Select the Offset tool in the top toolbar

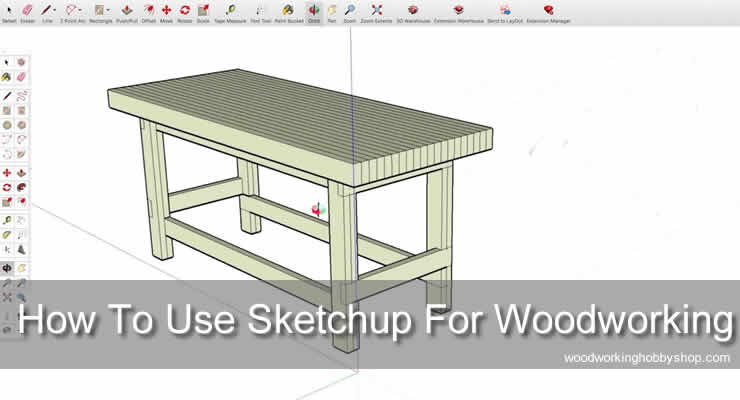[148, 9]
